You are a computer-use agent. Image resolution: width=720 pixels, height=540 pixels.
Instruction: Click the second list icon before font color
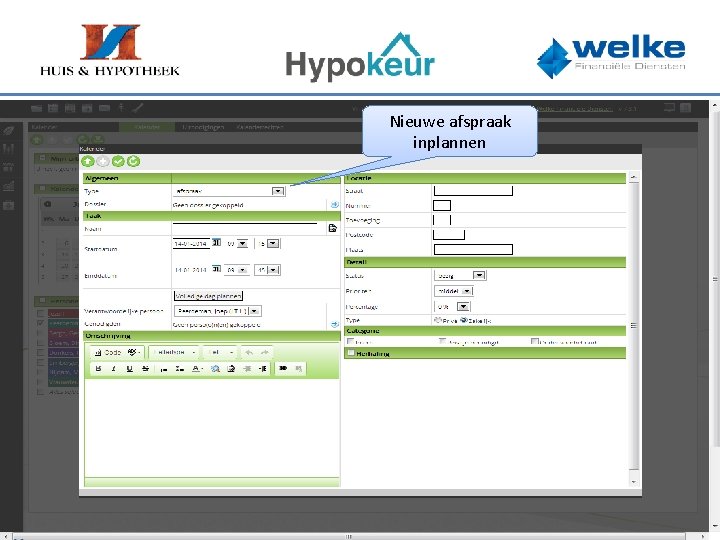tap(180, 368)
